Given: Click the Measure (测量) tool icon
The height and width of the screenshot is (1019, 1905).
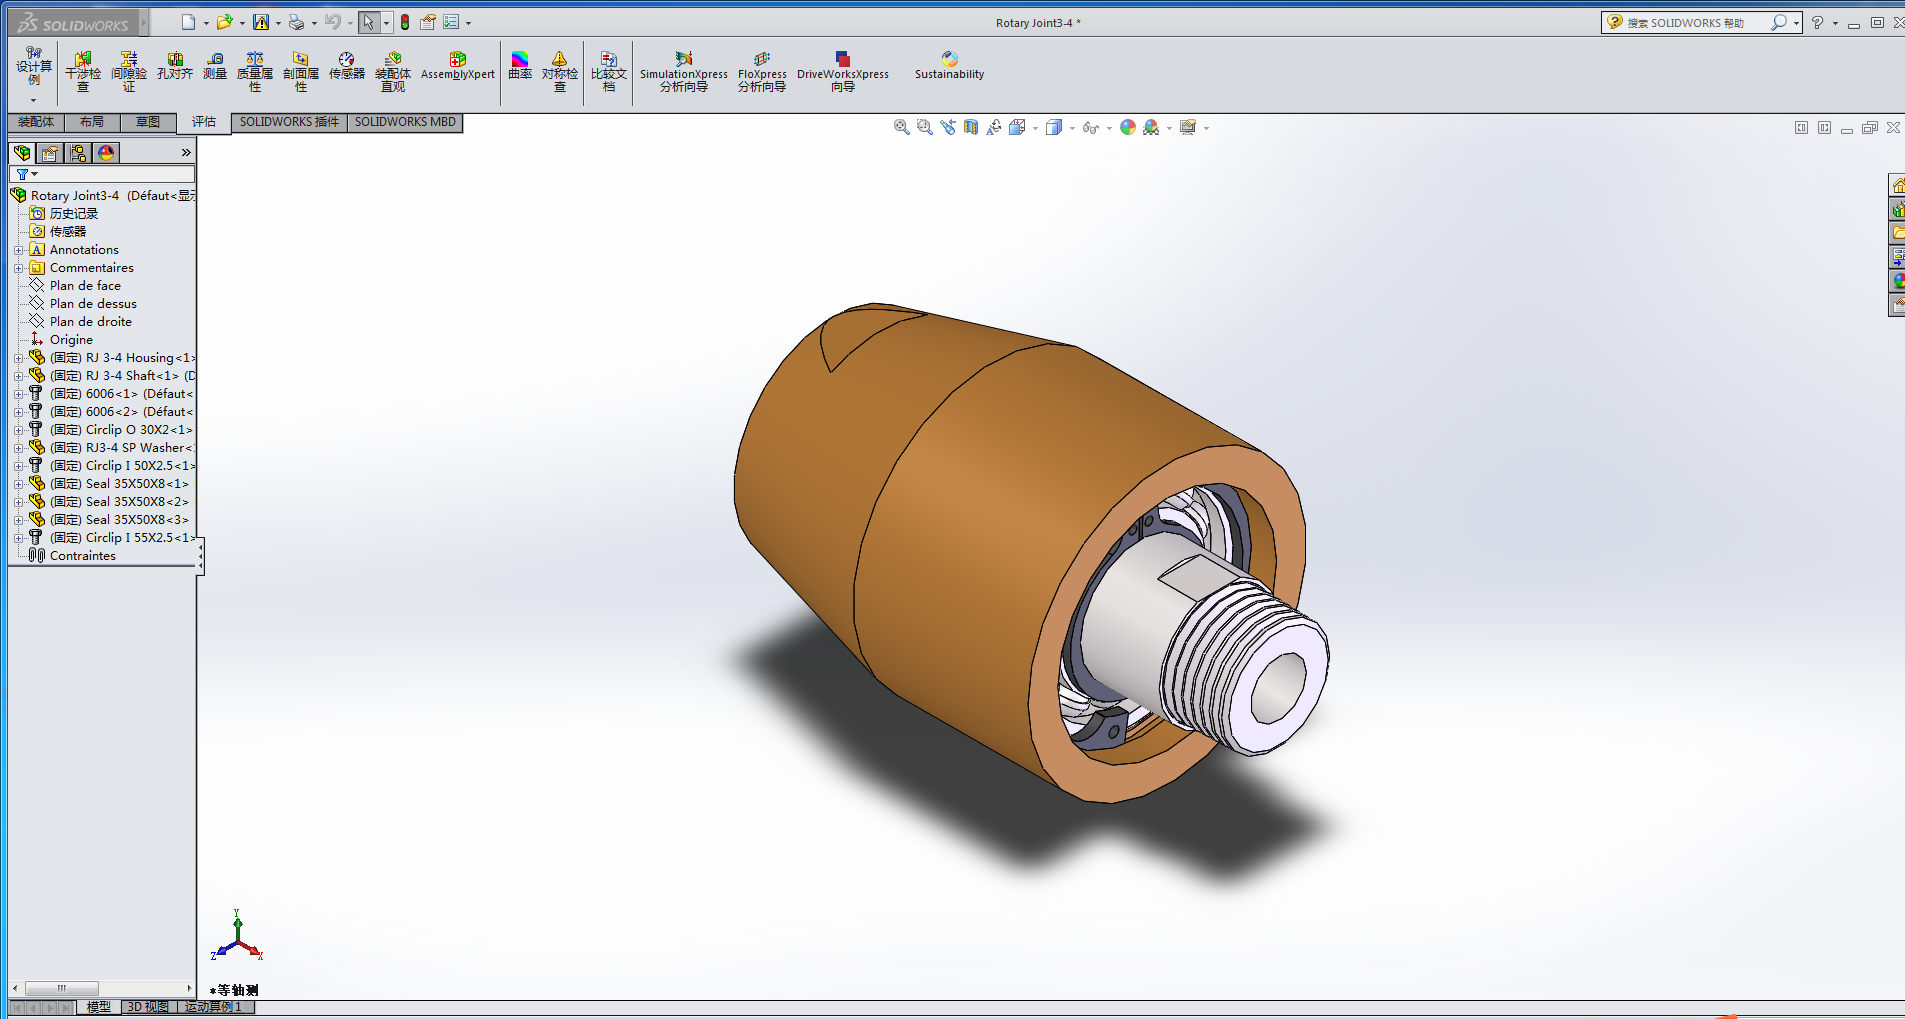Looking at the screenshot, I should (x=215, y=66).
